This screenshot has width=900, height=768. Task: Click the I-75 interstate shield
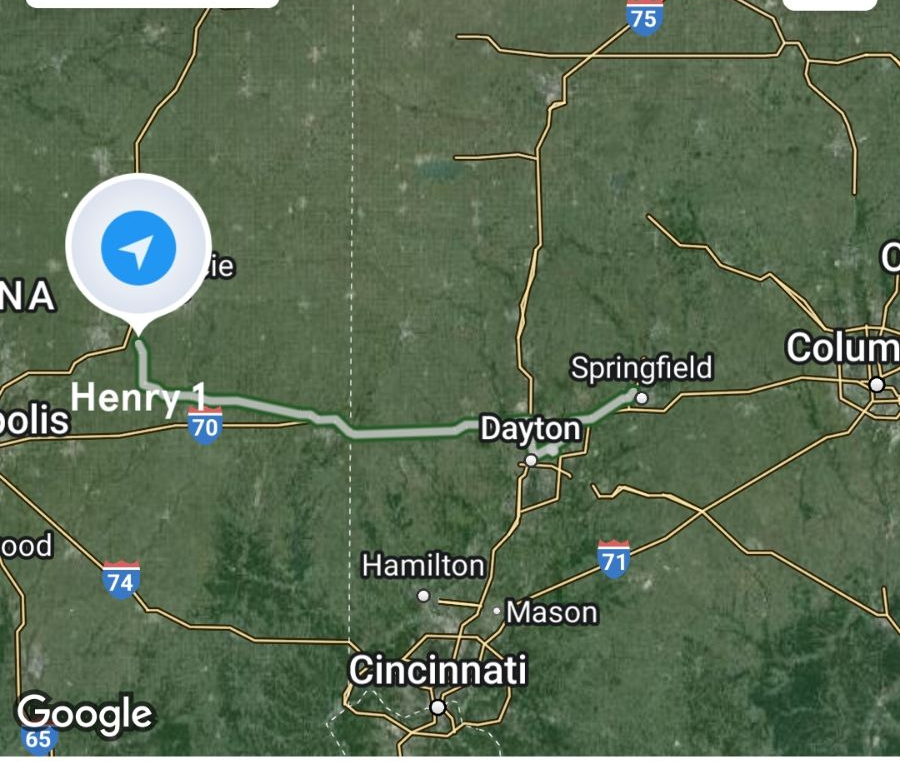(x=644, y=18)
